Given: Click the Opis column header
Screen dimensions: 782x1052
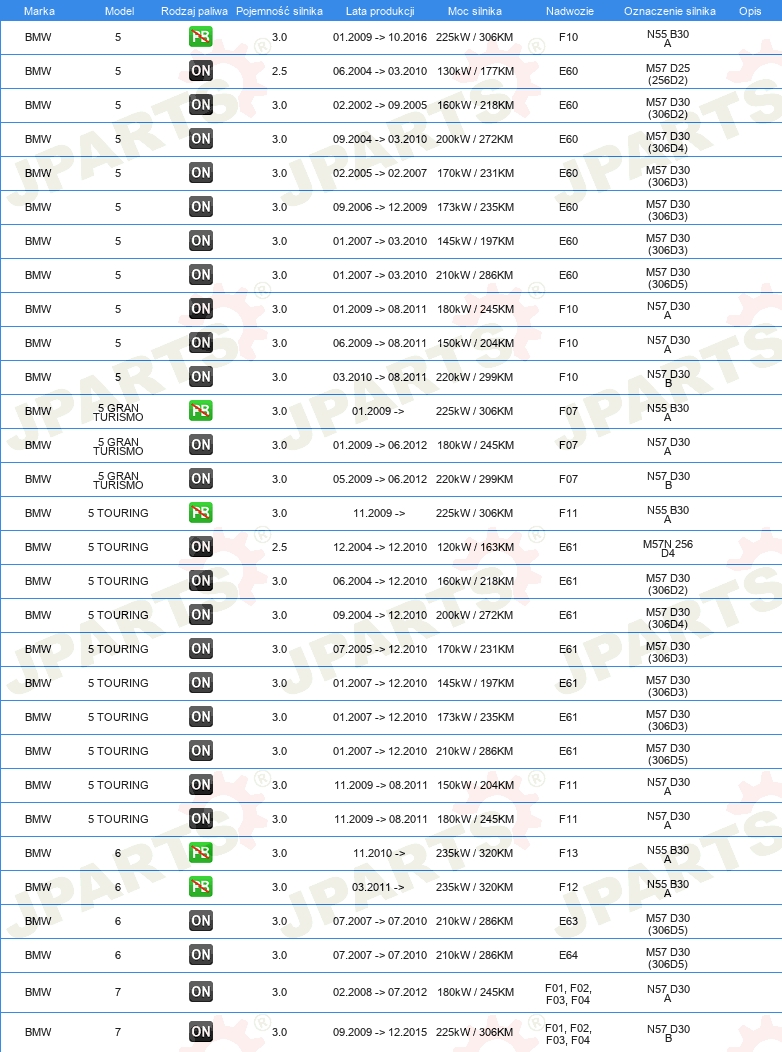Looking at the screenshot, I should pyautogui.click(x=750, y=11).
